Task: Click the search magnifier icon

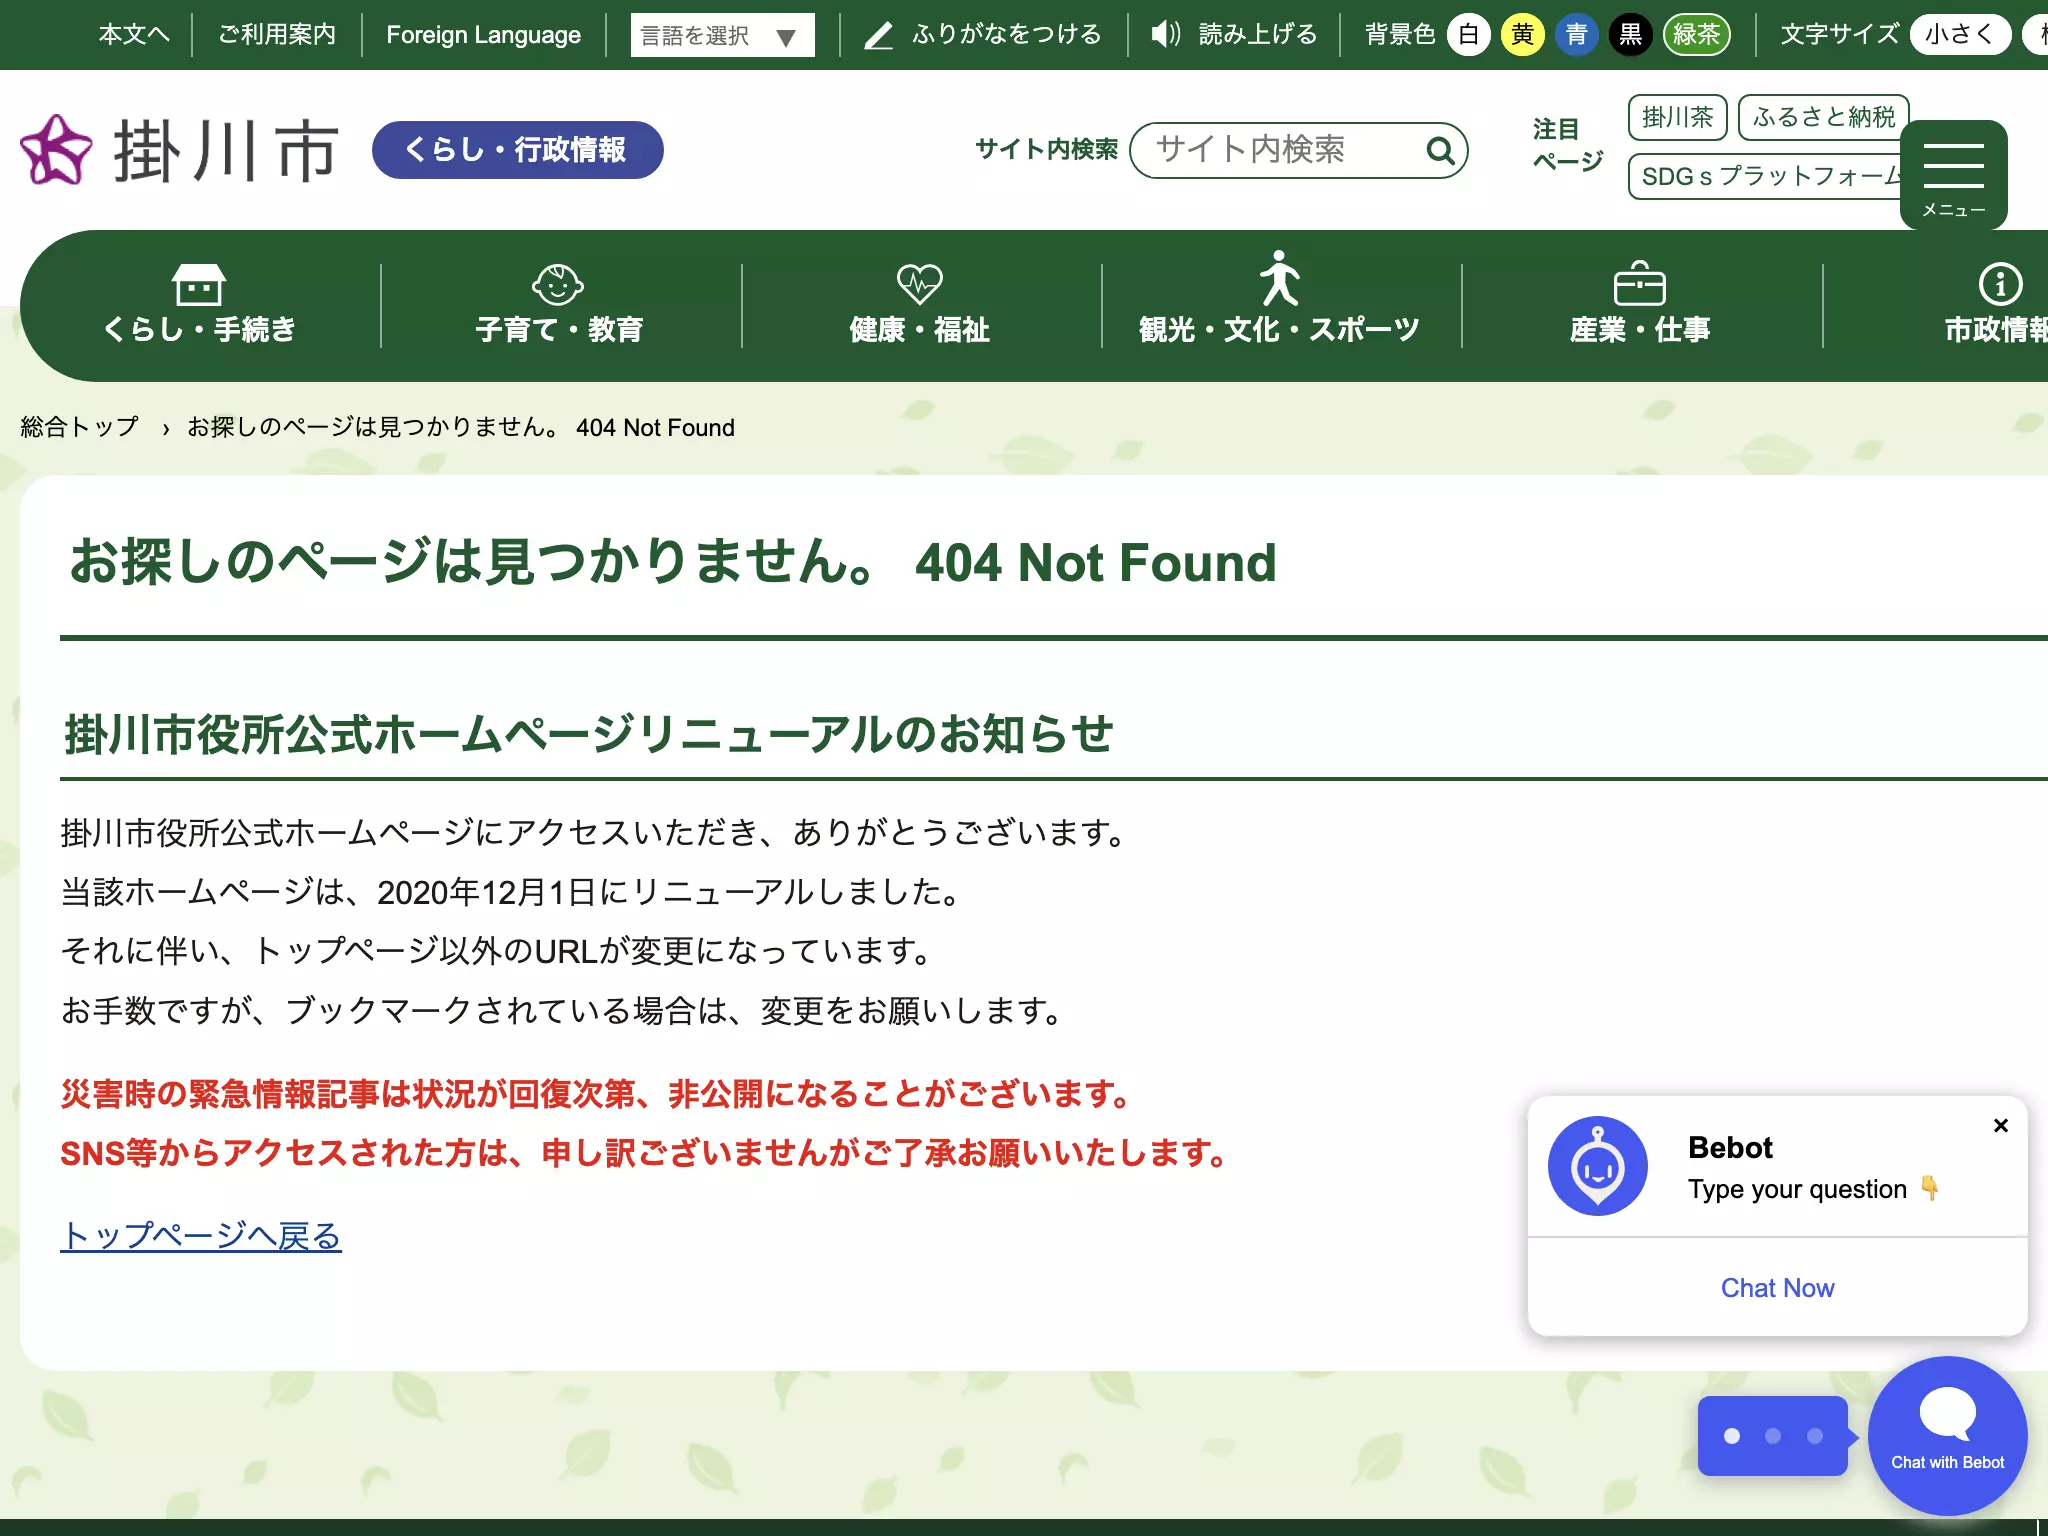Action: click(x=1439, y=150)
